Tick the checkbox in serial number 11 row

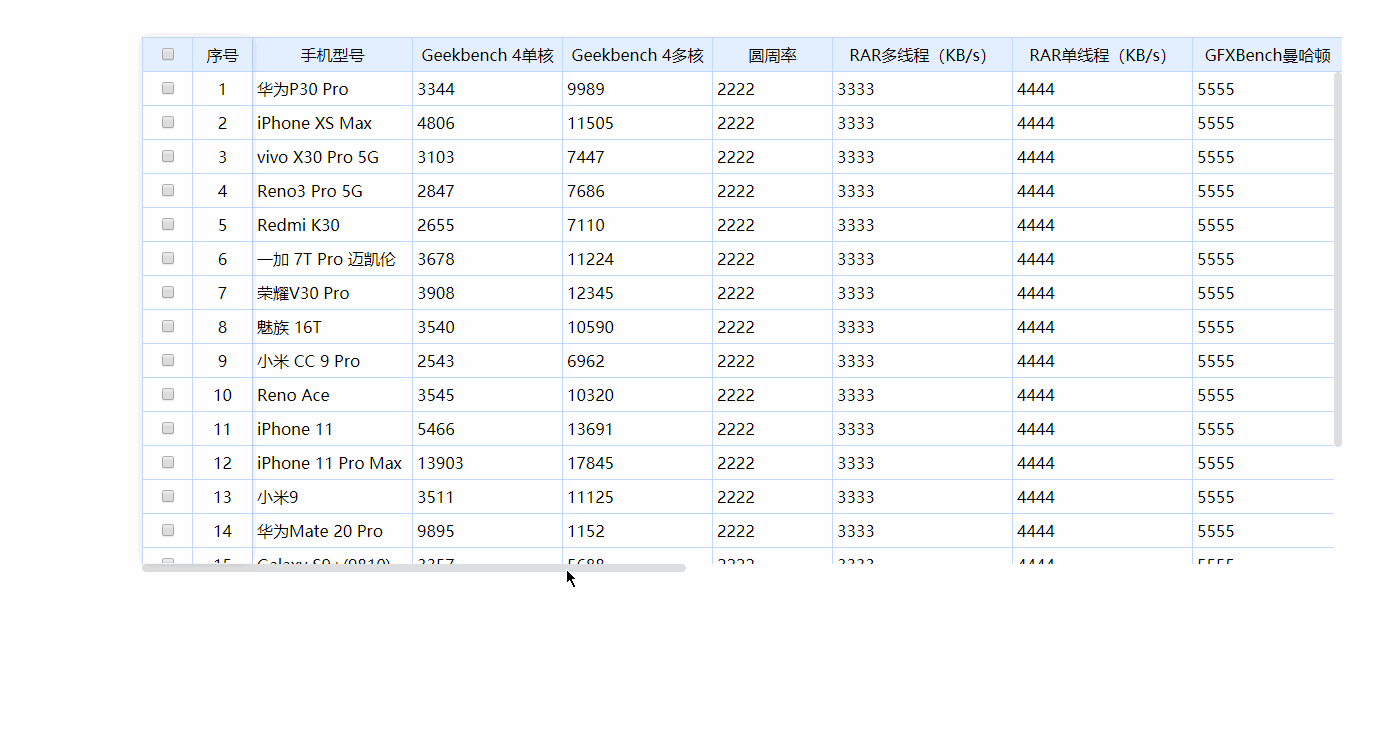168,429
